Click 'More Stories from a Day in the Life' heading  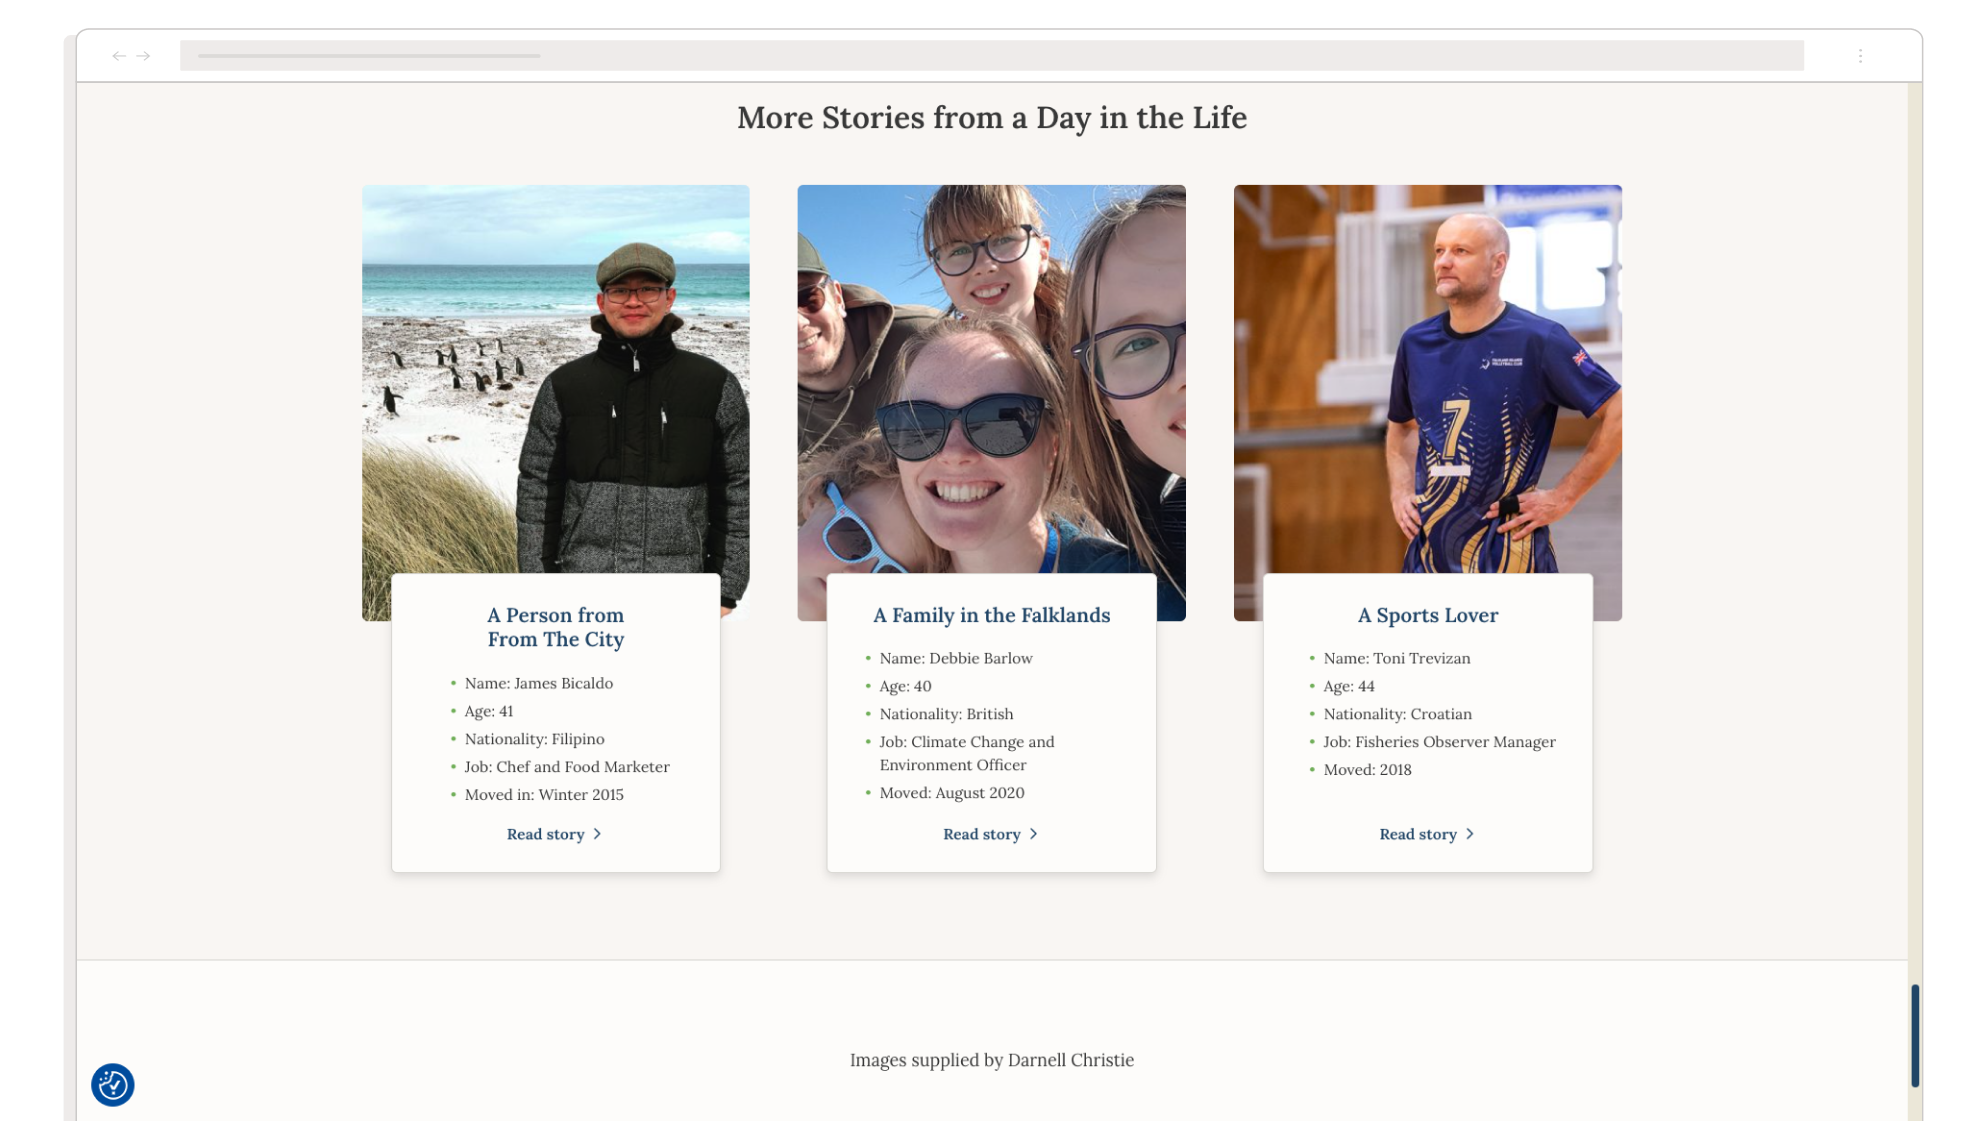click(991, 118)
